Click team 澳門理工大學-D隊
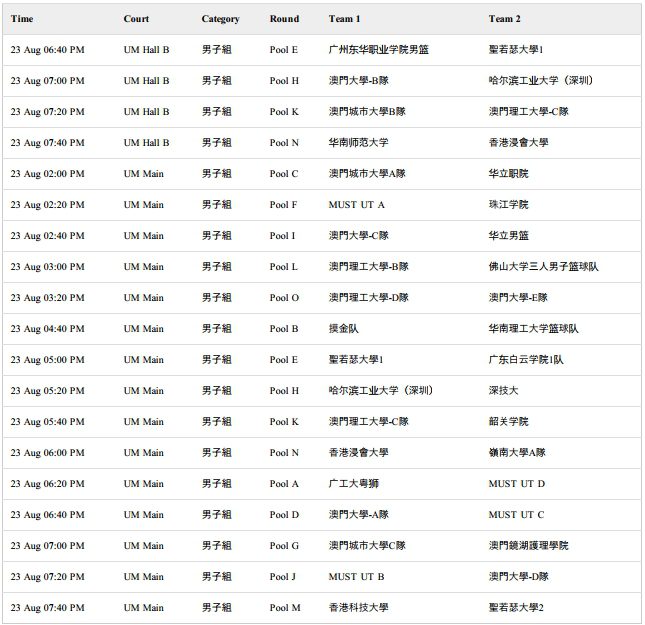Image resolution: width=645 pixels, height=625 pixels. [369, 297]
